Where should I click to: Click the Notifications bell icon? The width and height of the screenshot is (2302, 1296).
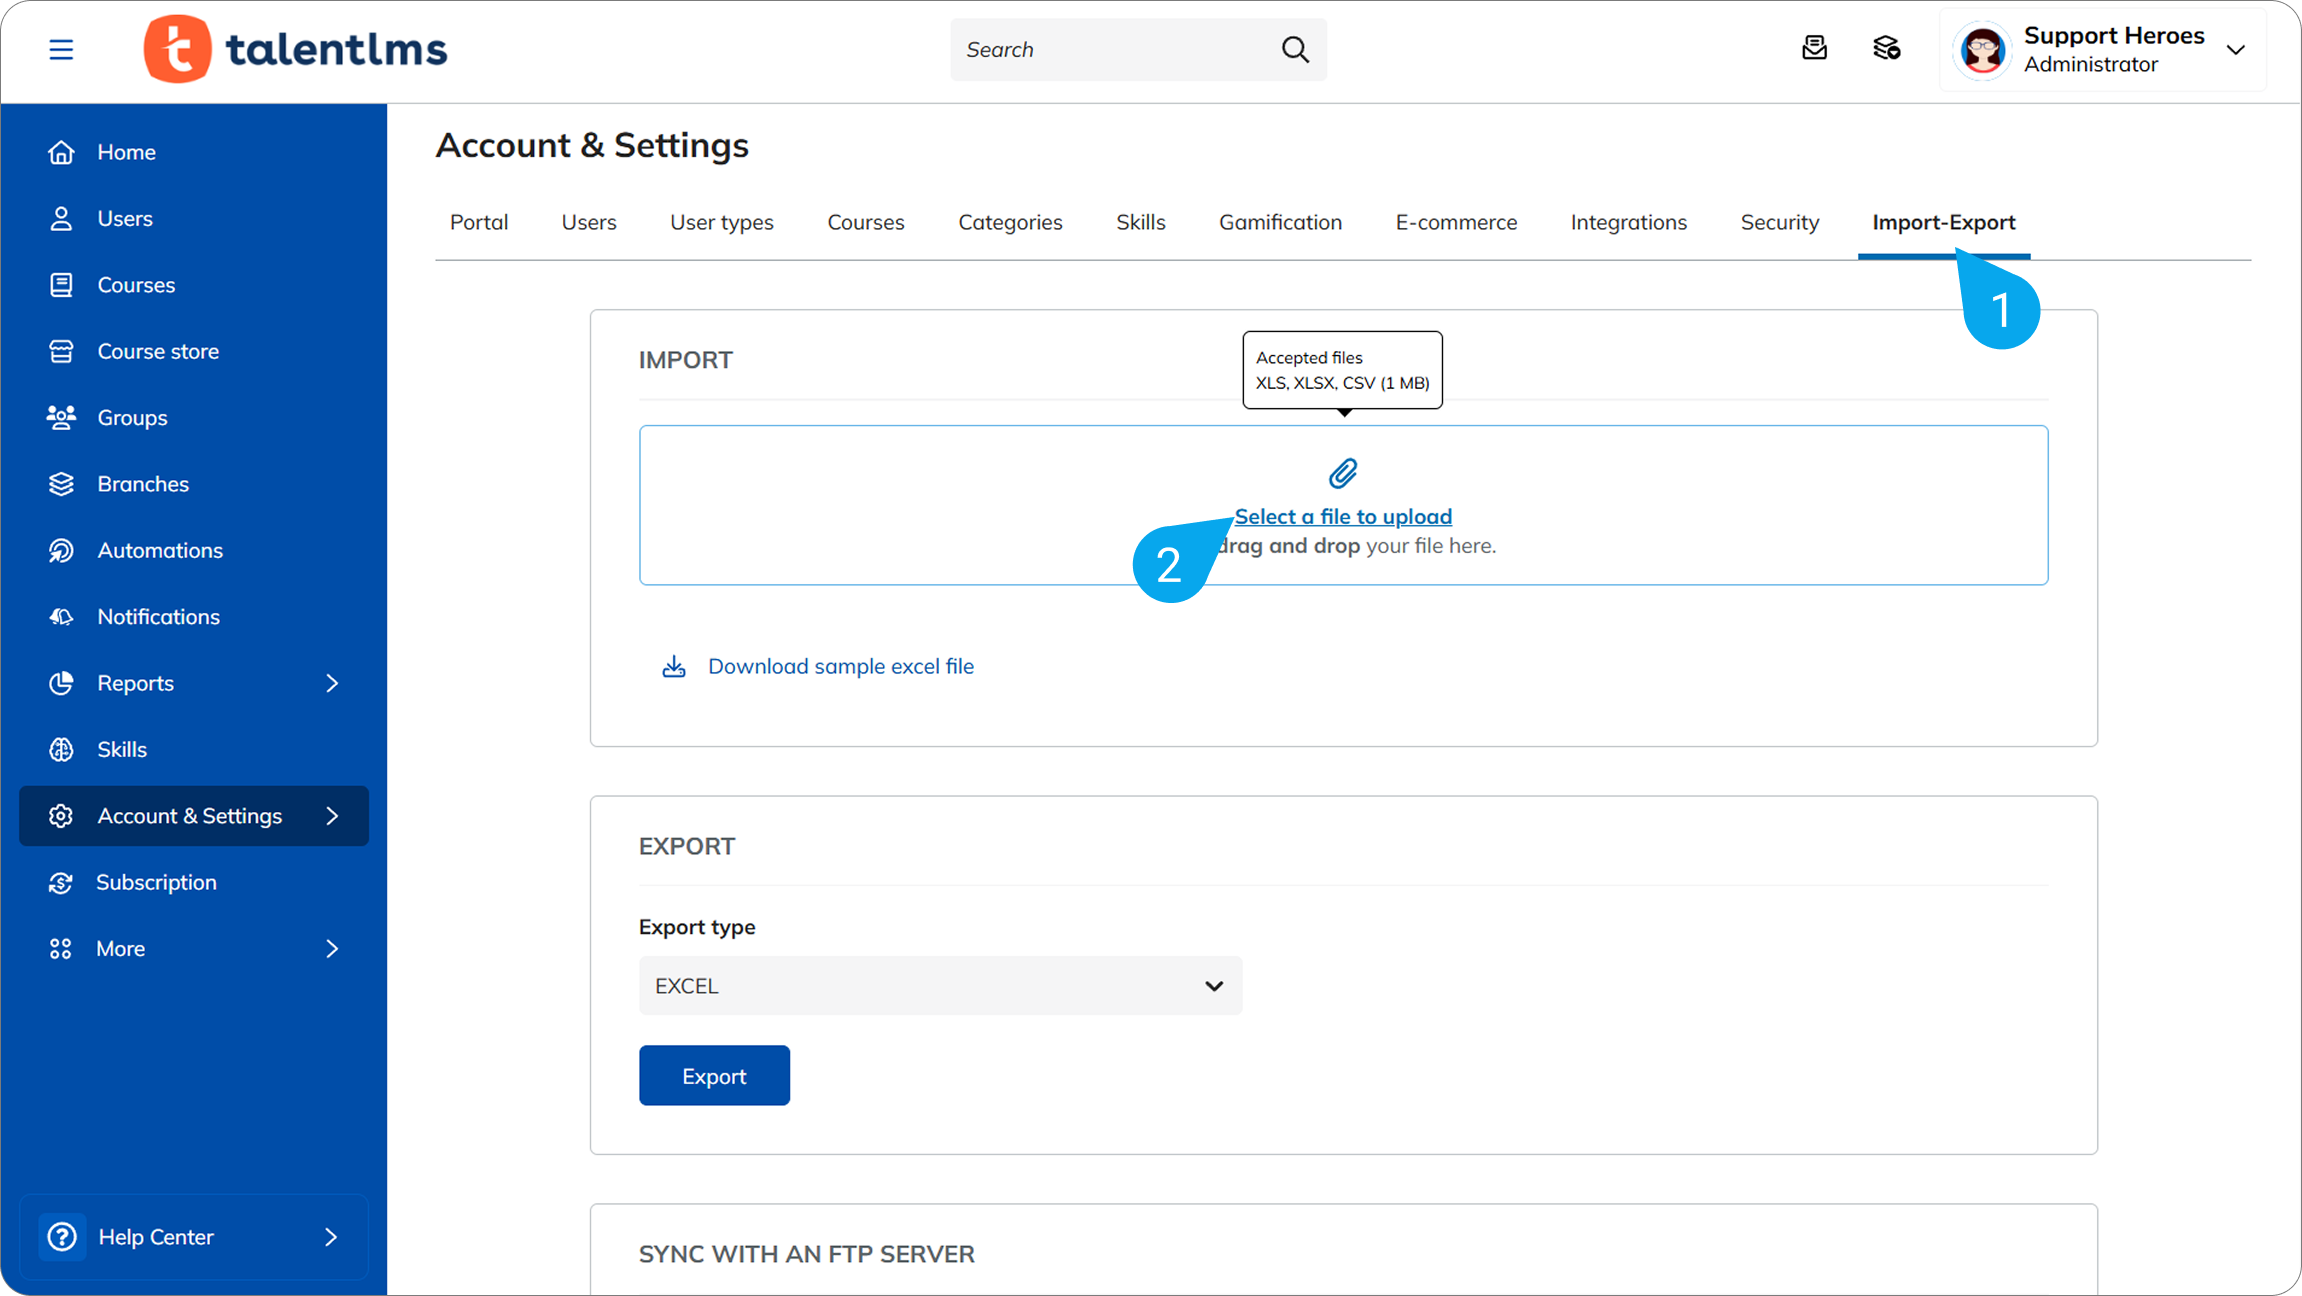pos(61,616)
